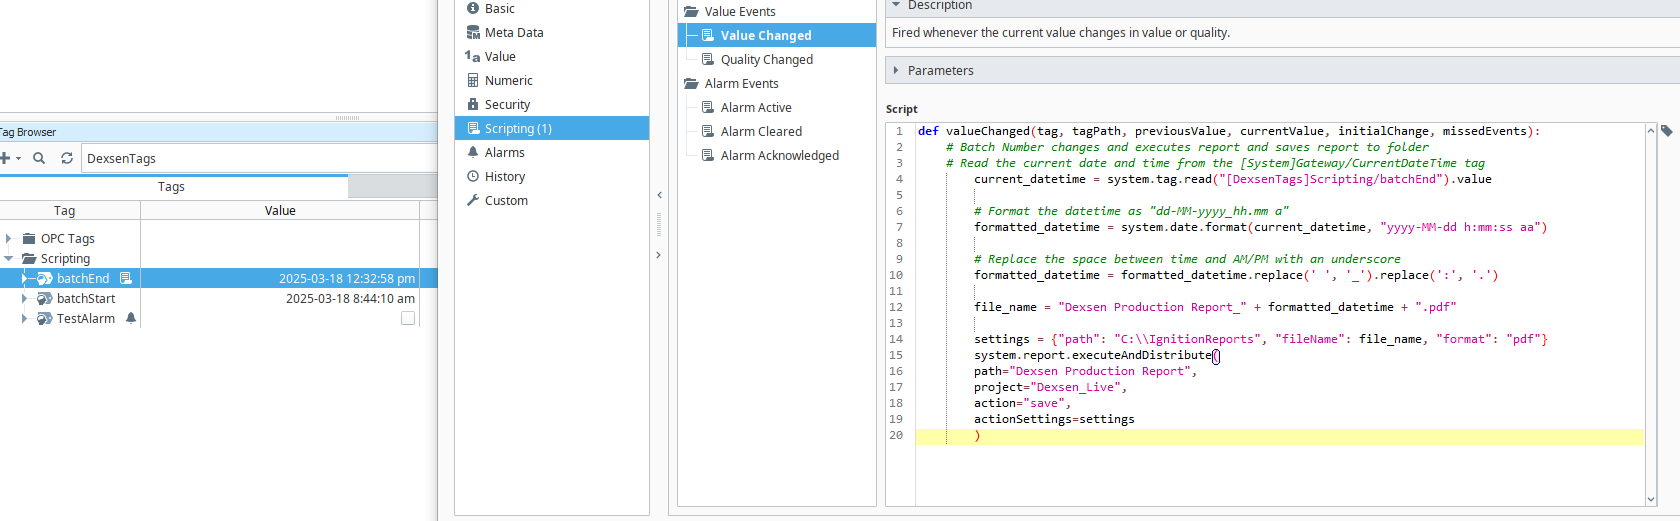1680x521 pixels.
Task: Click the Custom wrench icon
Action: coord(473,201)
